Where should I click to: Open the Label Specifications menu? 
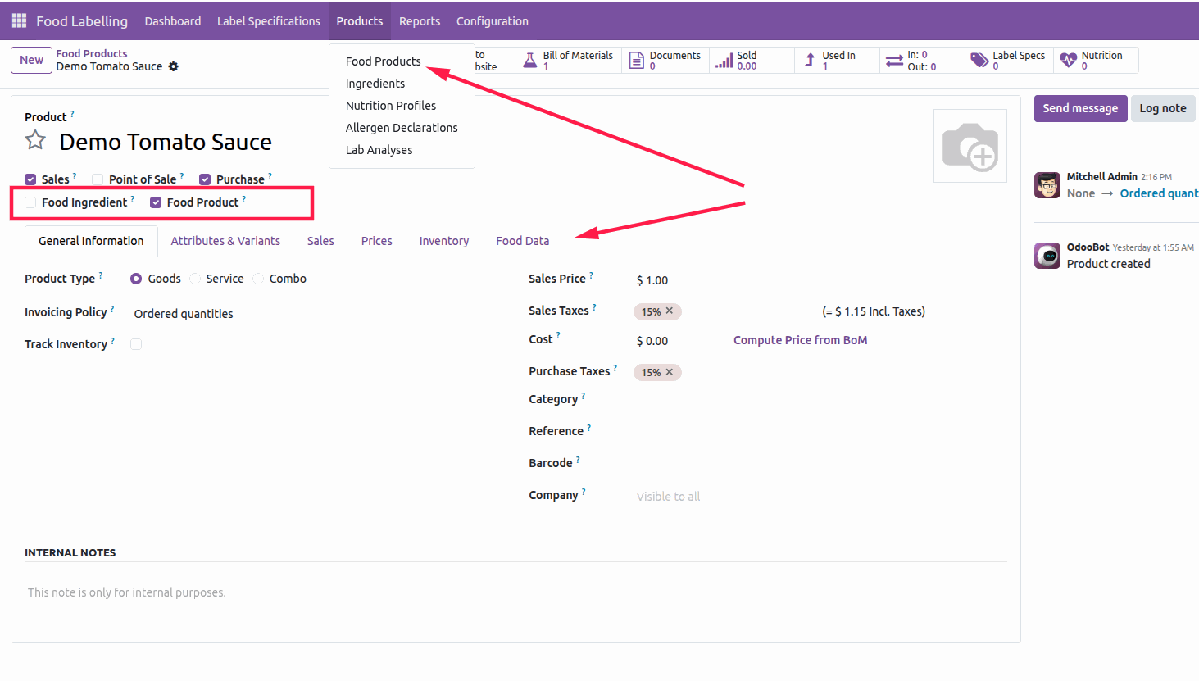click(268, 21)
